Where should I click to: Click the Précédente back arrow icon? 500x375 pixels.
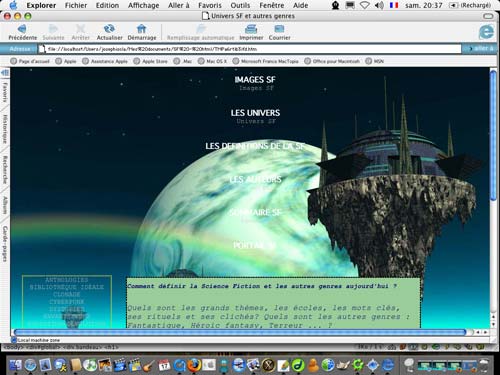pos(22,29)
